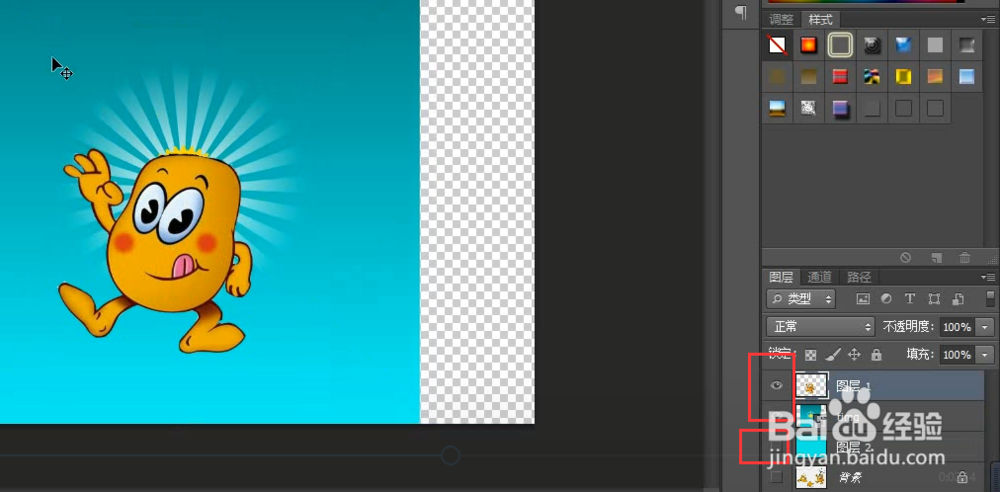1000x492 pixels.
Task: Open the 填充 fill slider arrow
Action: click(x=986, y=355)
